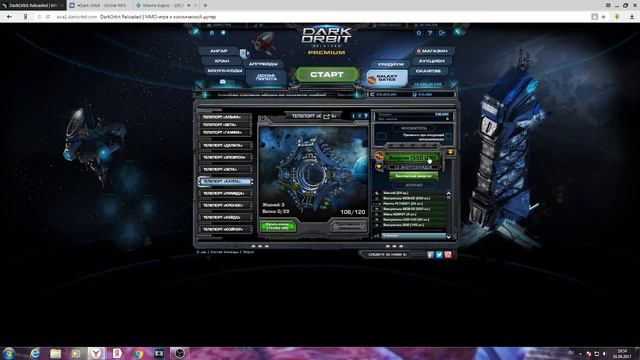640x360 pixels.
Task: Click the bookmark star icon
Action: 604,17
